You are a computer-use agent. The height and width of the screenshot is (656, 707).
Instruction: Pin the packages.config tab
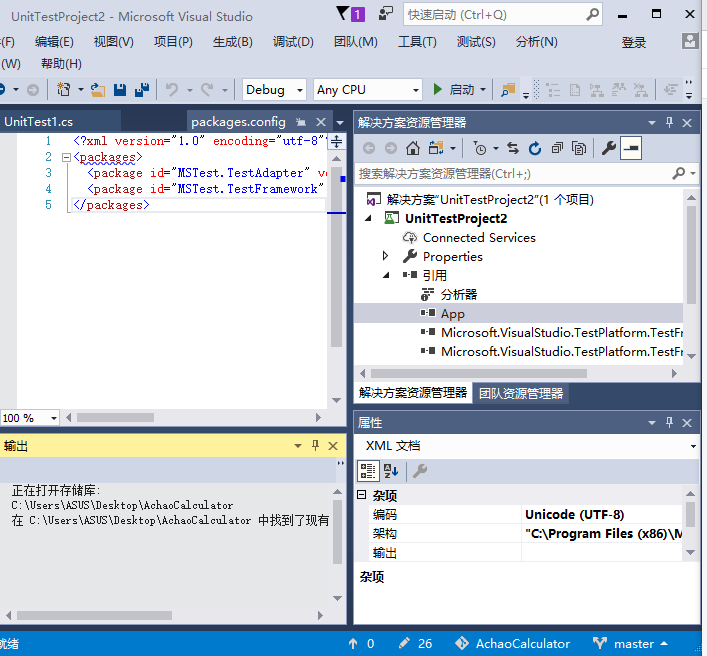click(301, 122)
